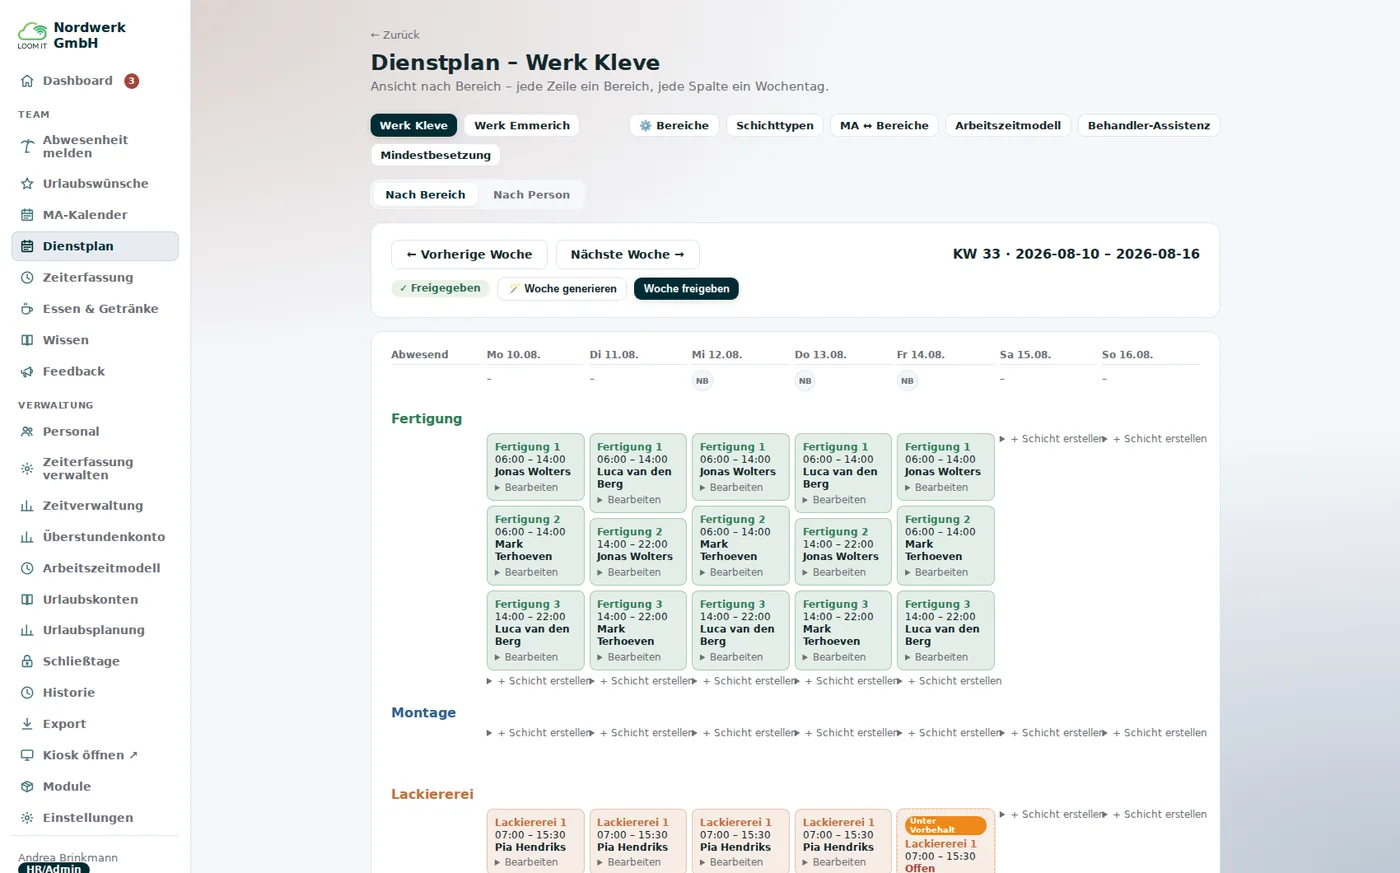Image resolution: width=1400 pixels, height=873 pixels.
Task: Click the Schließtage lock icon
Action: click(x=27, y=662)
